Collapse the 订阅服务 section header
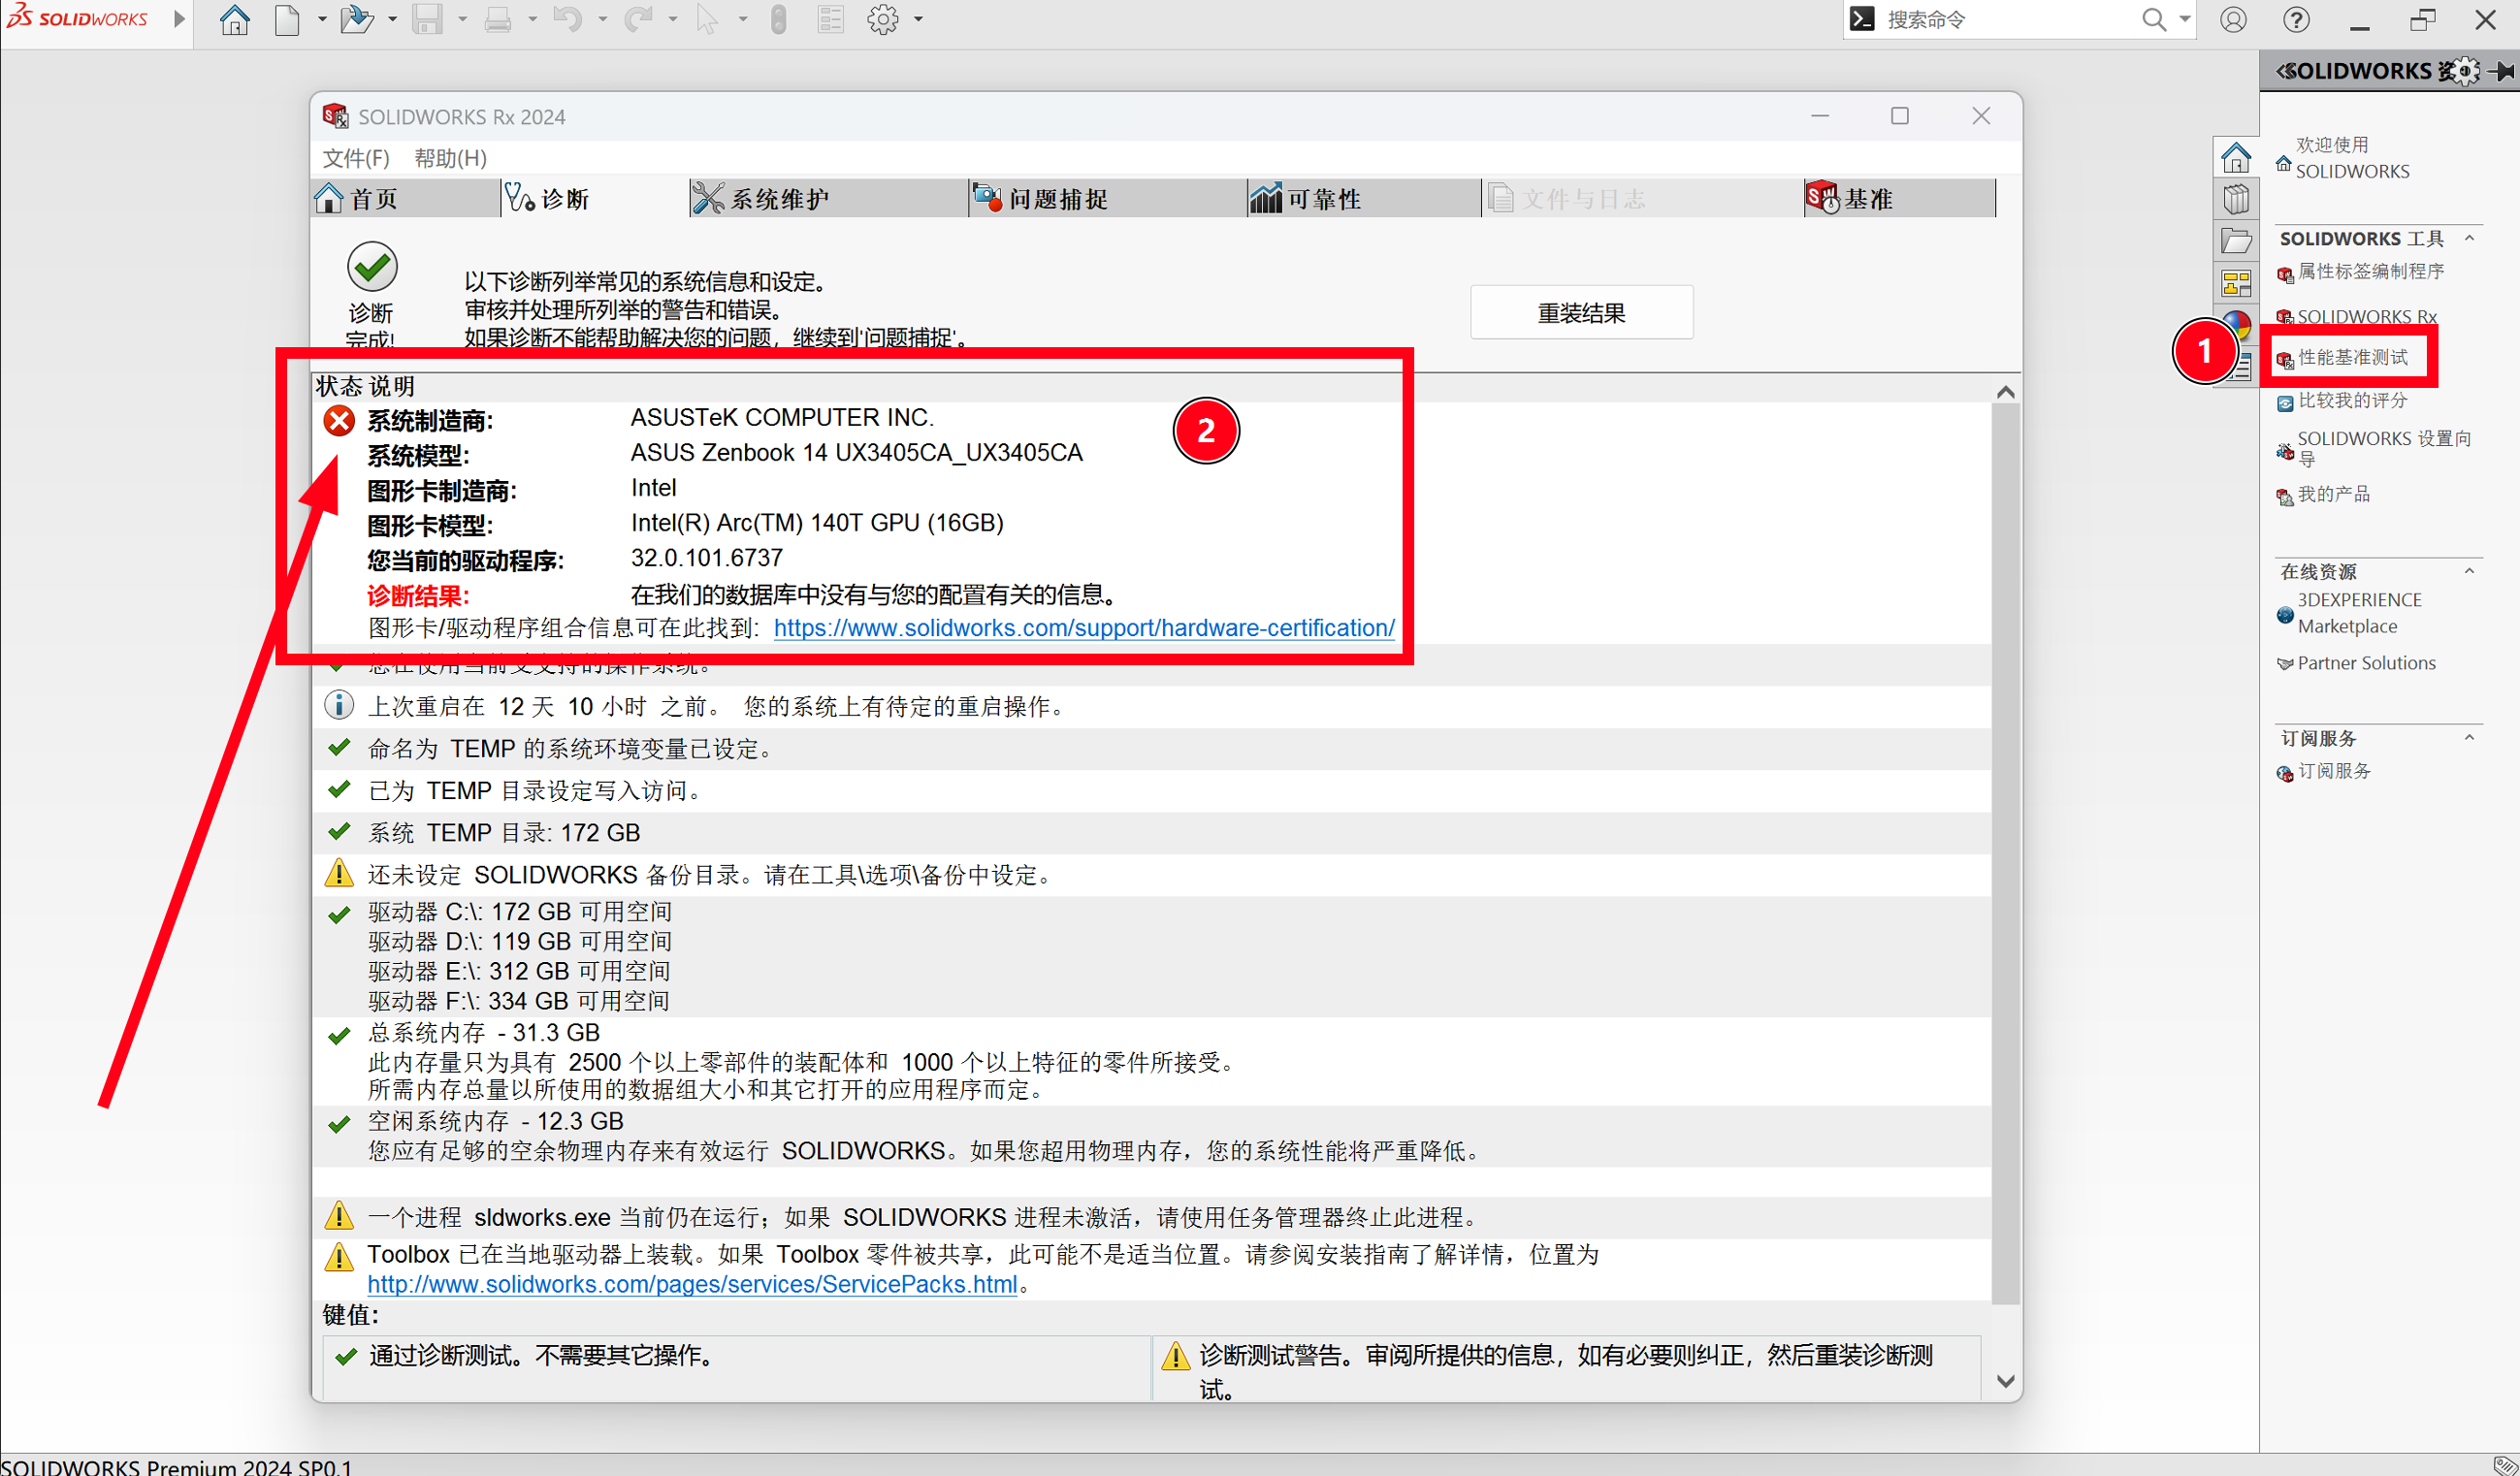The image size is (2520, 1476). (2469, 738)
